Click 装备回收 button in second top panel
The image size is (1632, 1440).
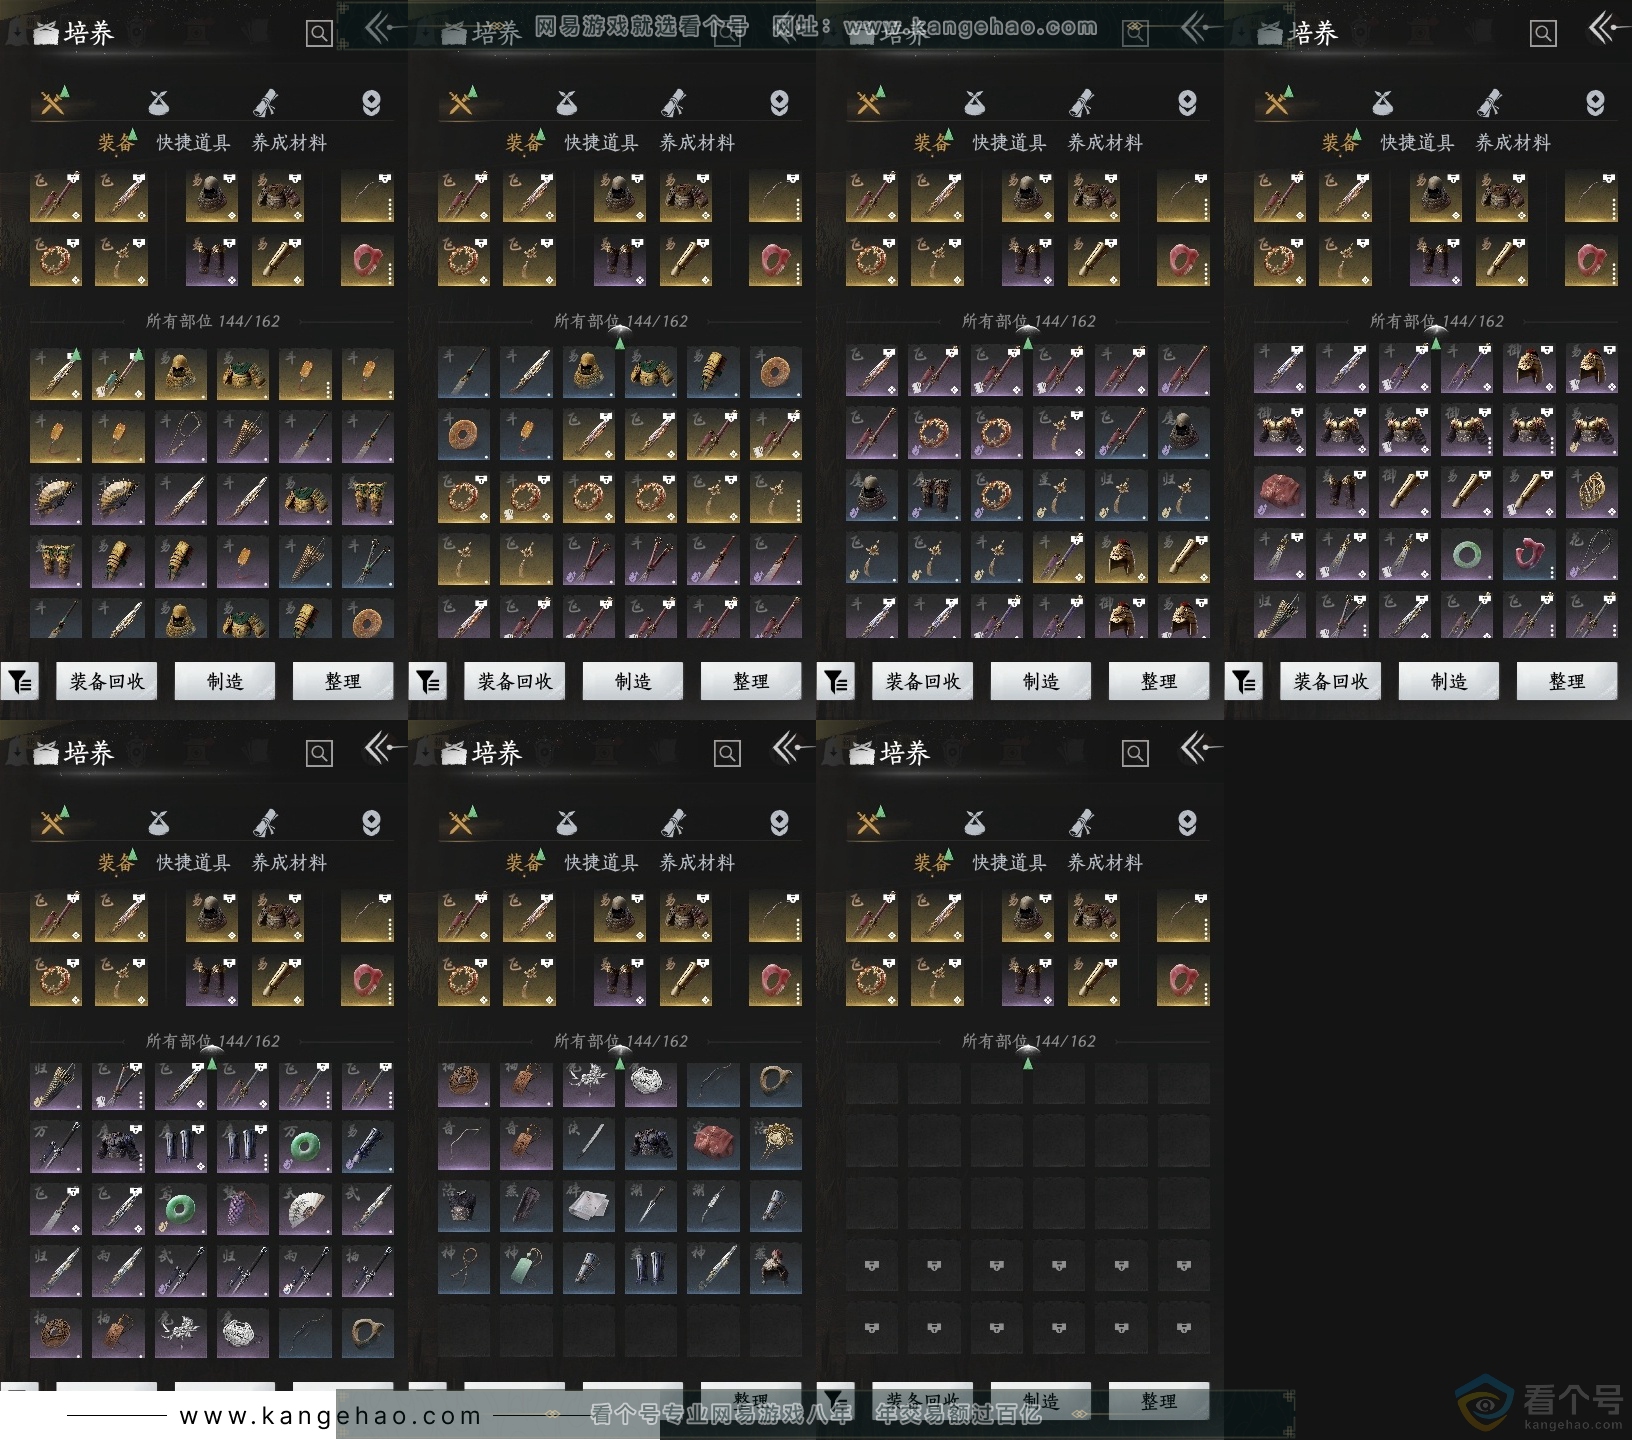click(x=515, y=681)
